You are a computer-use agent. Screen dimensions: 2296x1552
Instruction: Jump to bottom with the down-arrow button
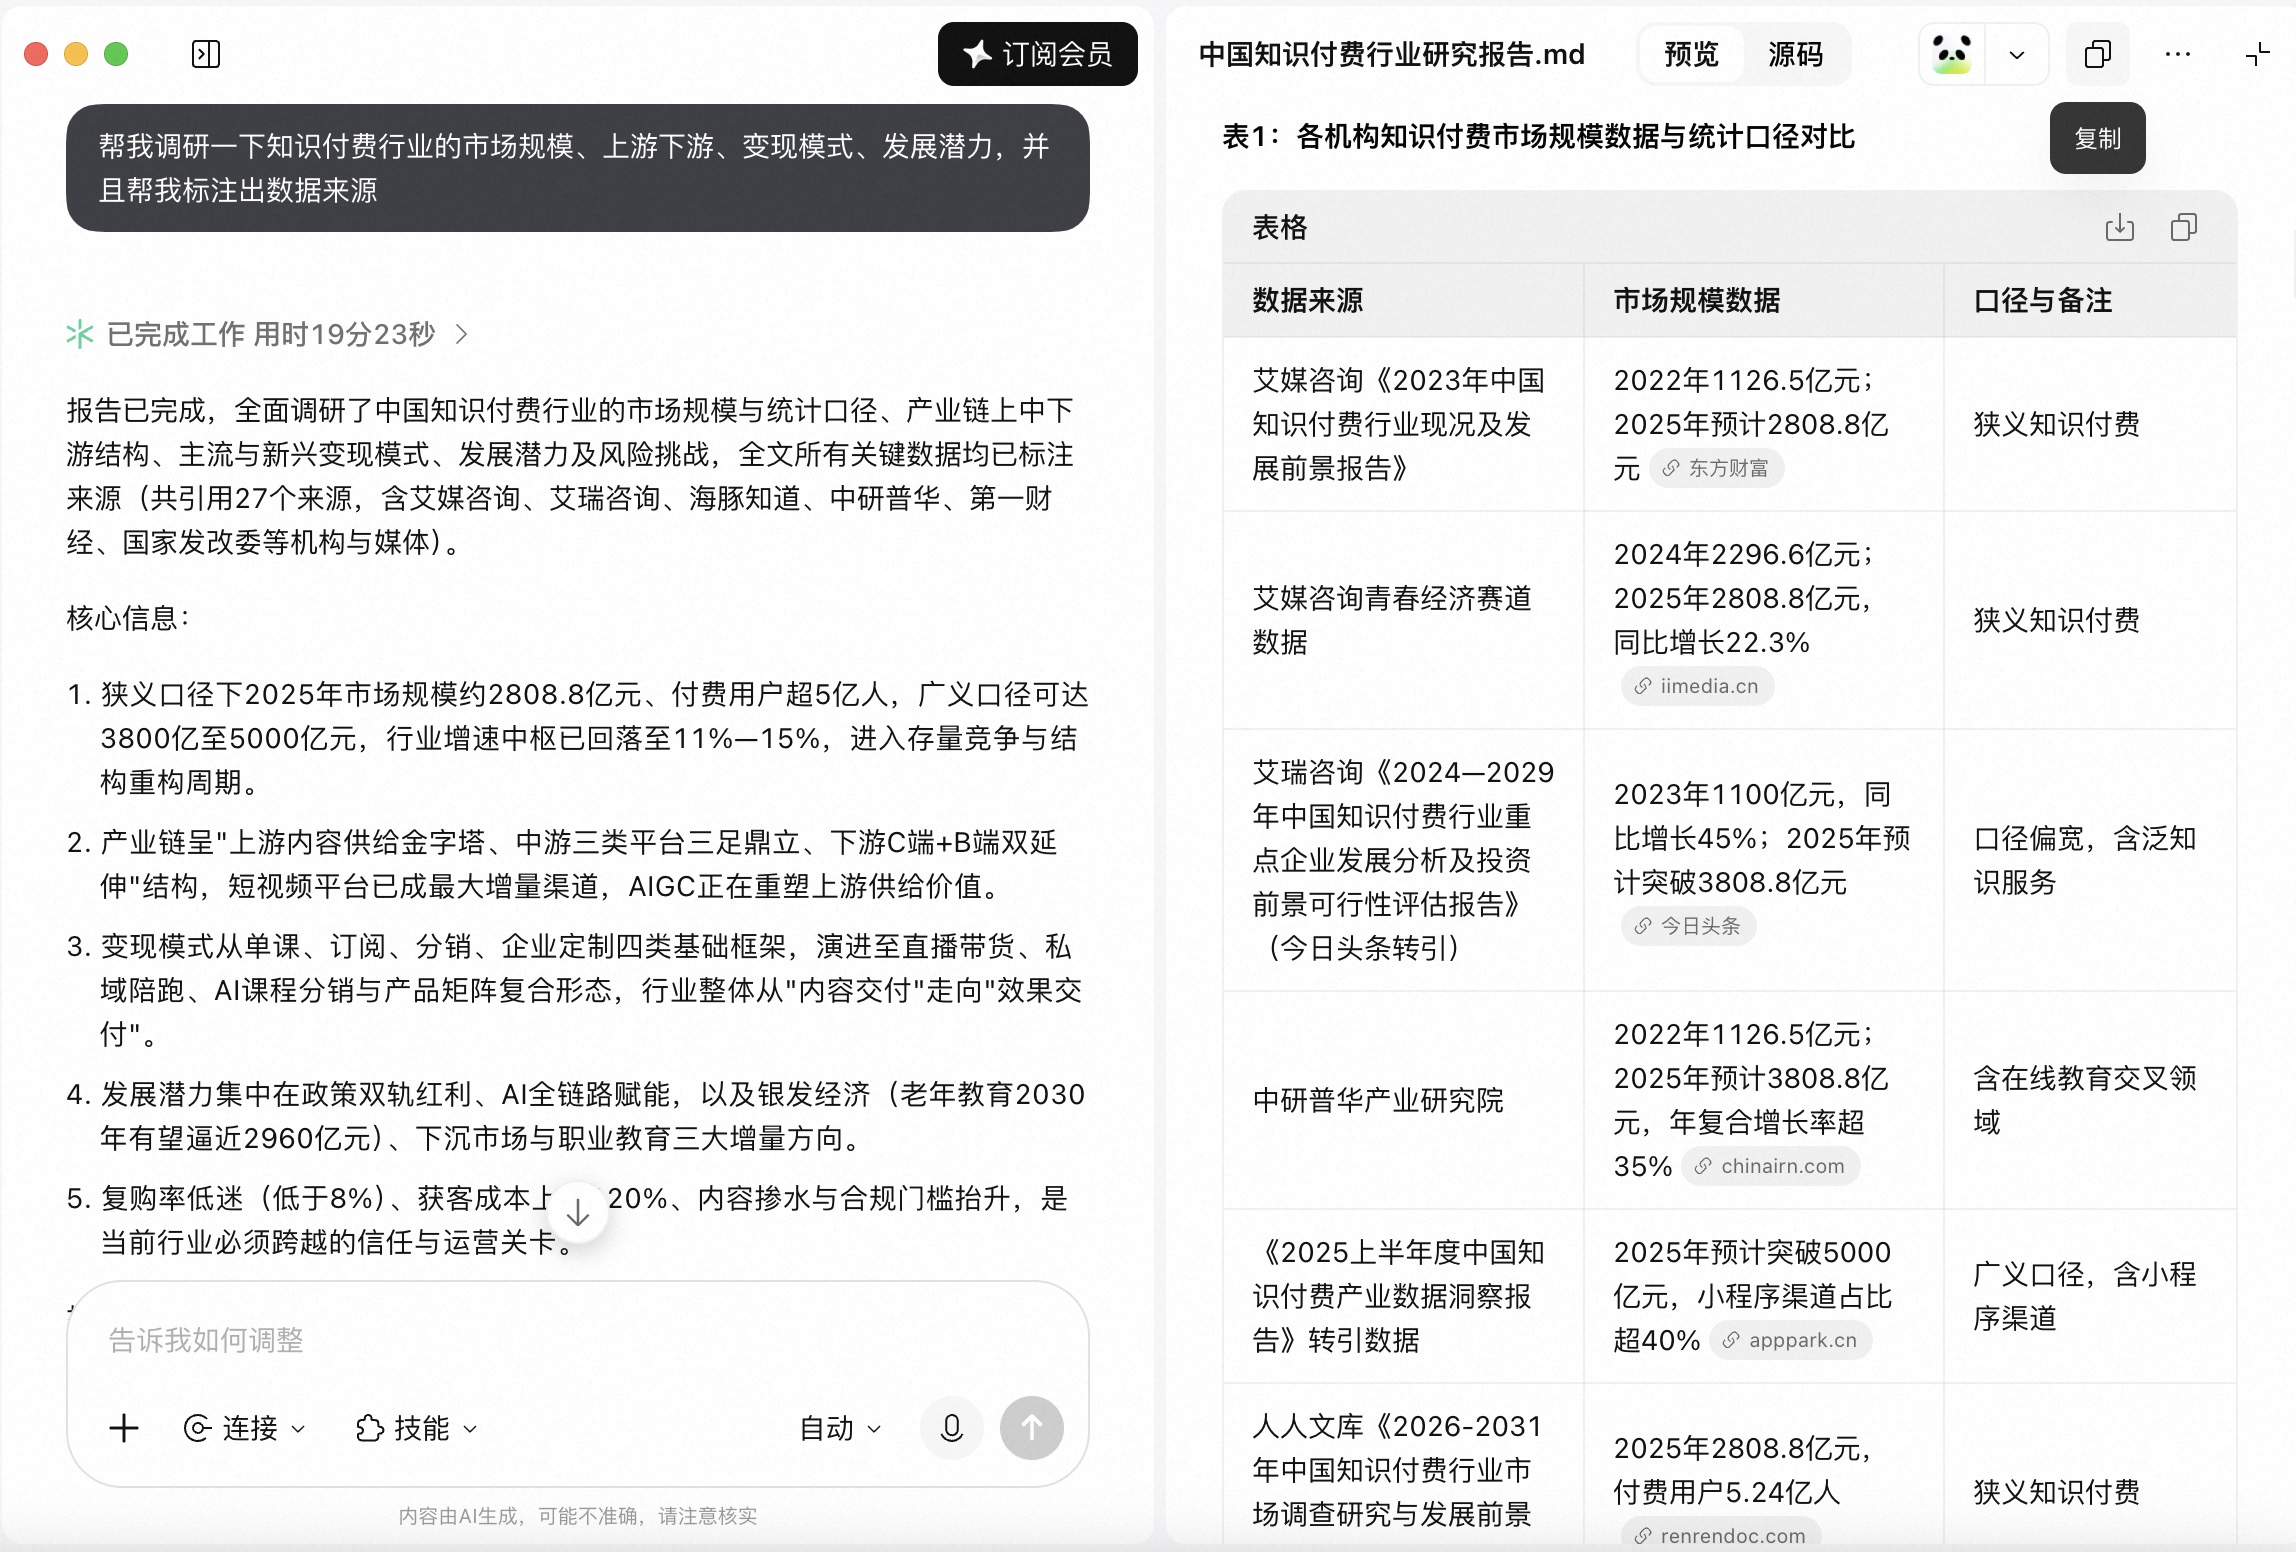(x=578, y=1214)
